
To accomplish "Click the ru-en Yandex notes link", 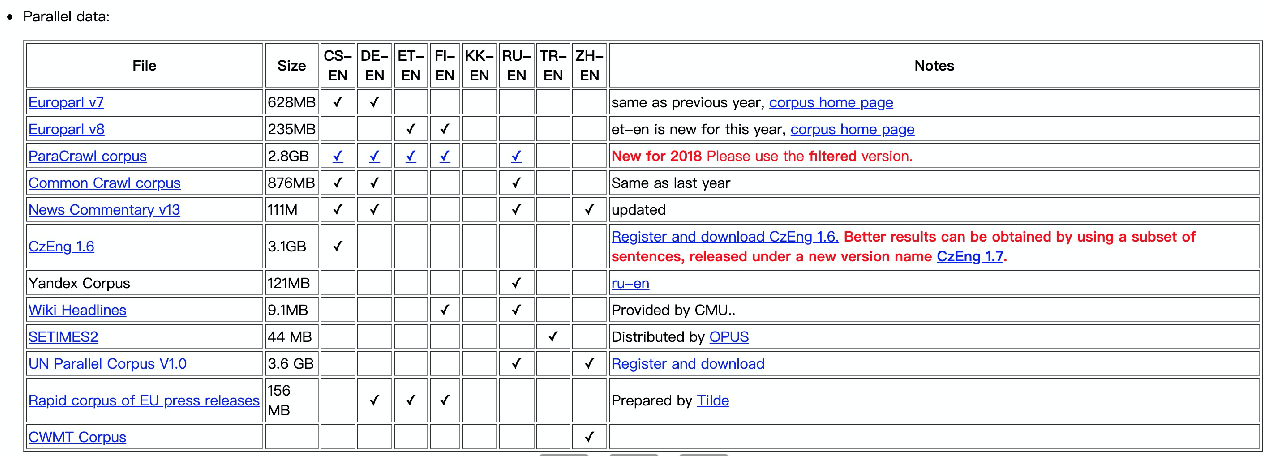I will pyautogui.click(x=630, y=283).
